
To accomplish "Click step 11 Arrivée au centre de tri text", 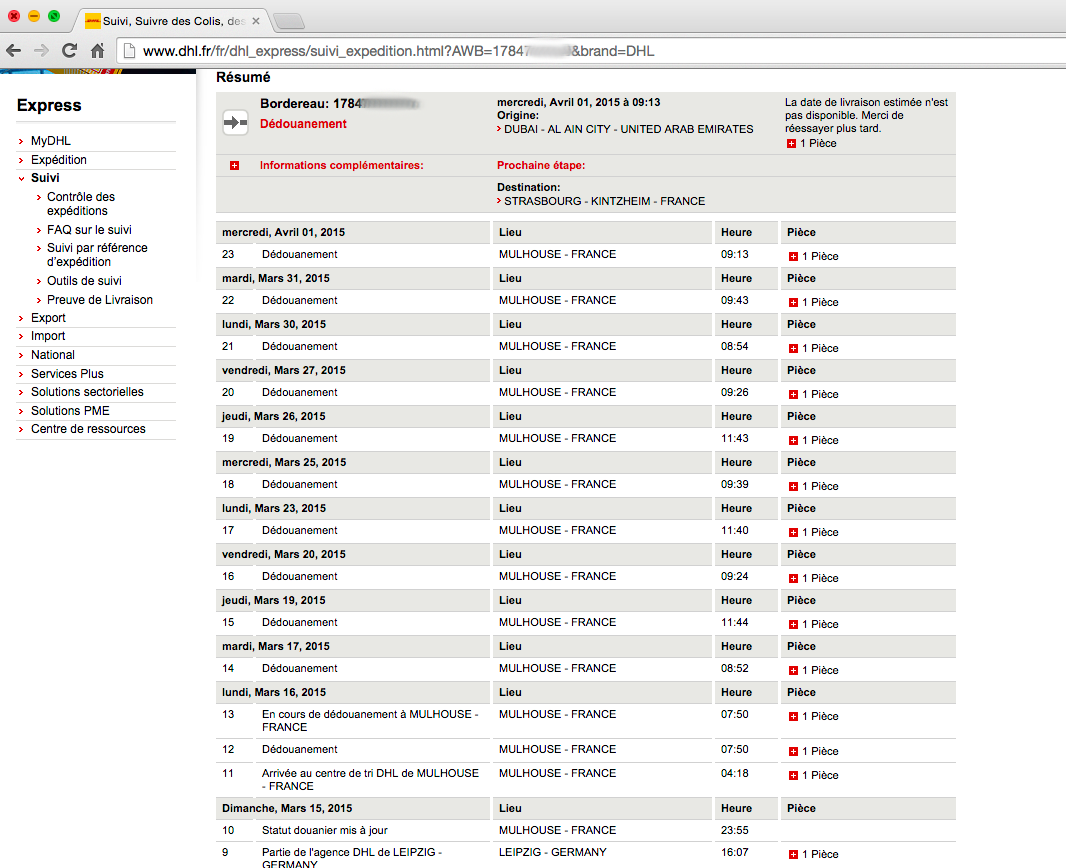I will 371,780.
